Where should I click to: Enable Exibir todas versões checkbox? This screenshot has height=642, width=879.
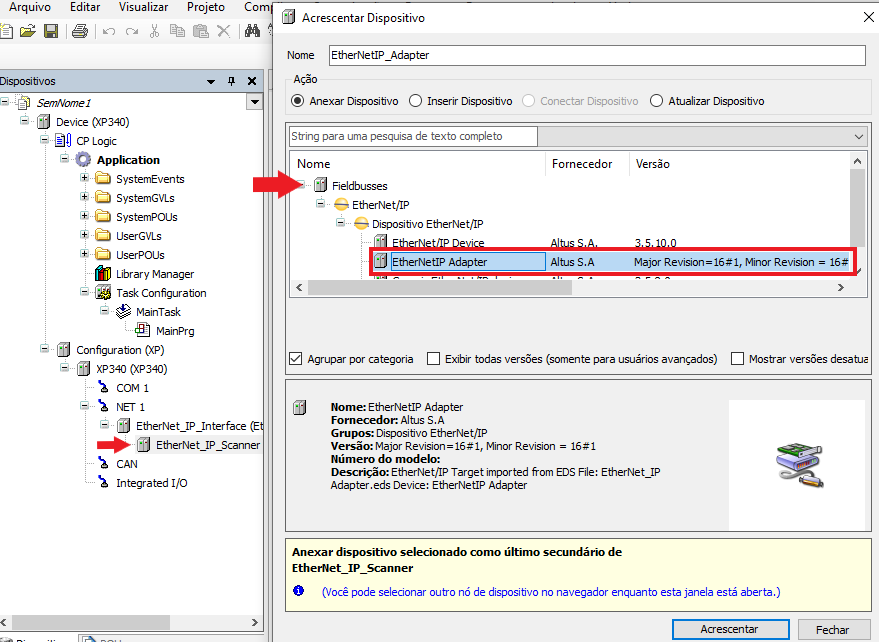(x=434, y=358)
